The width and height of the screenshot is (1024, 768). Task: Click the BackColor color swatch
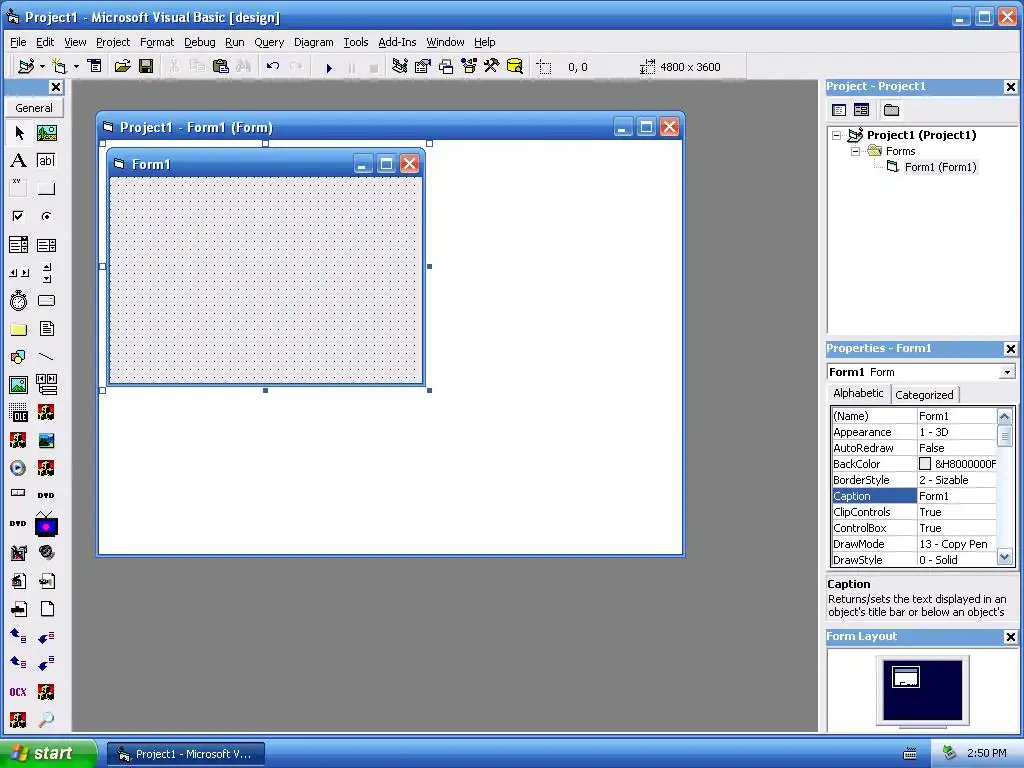(925, 464)
